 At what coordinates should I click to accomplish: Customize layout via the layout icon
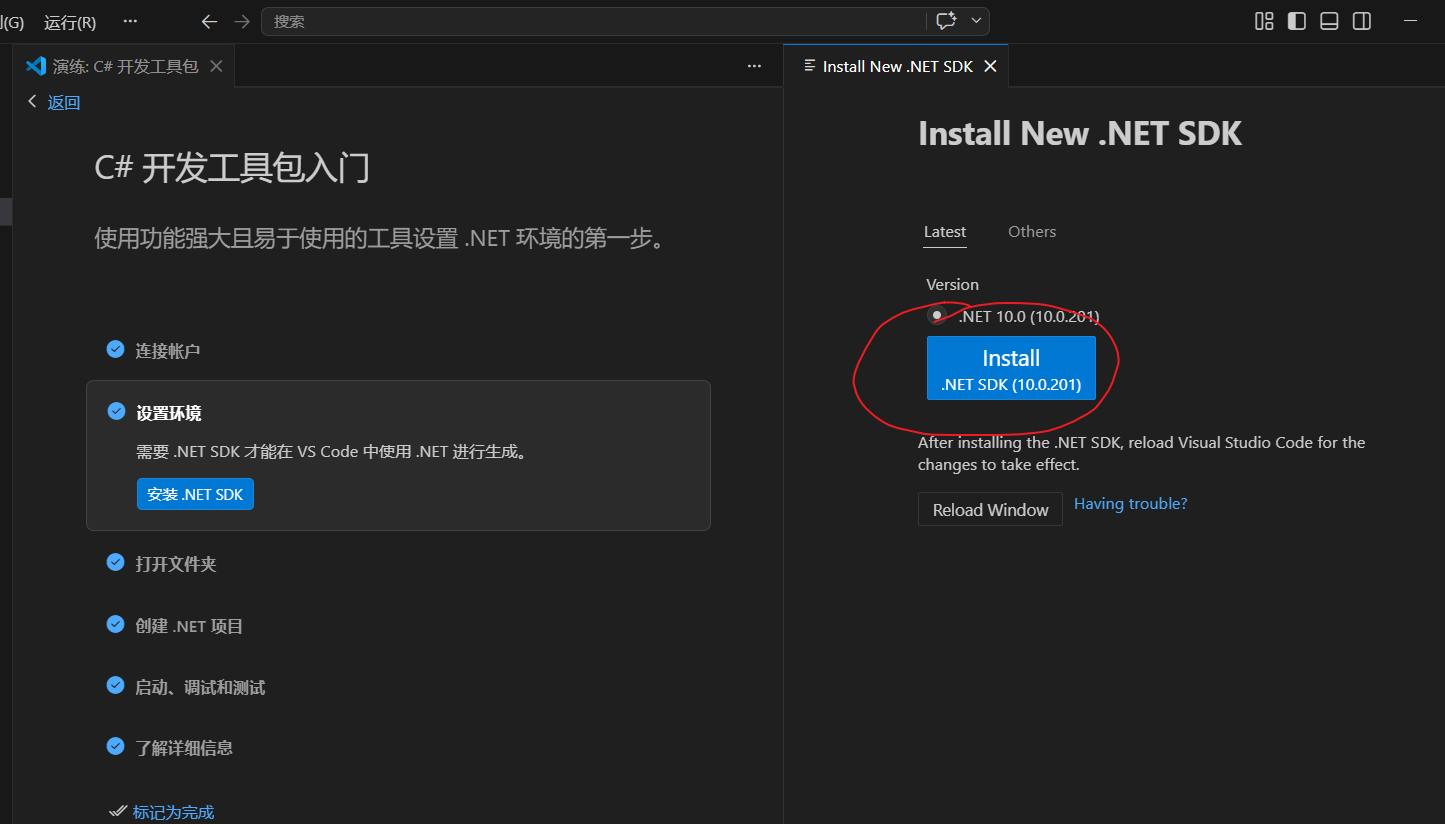tap(1264, 21)
